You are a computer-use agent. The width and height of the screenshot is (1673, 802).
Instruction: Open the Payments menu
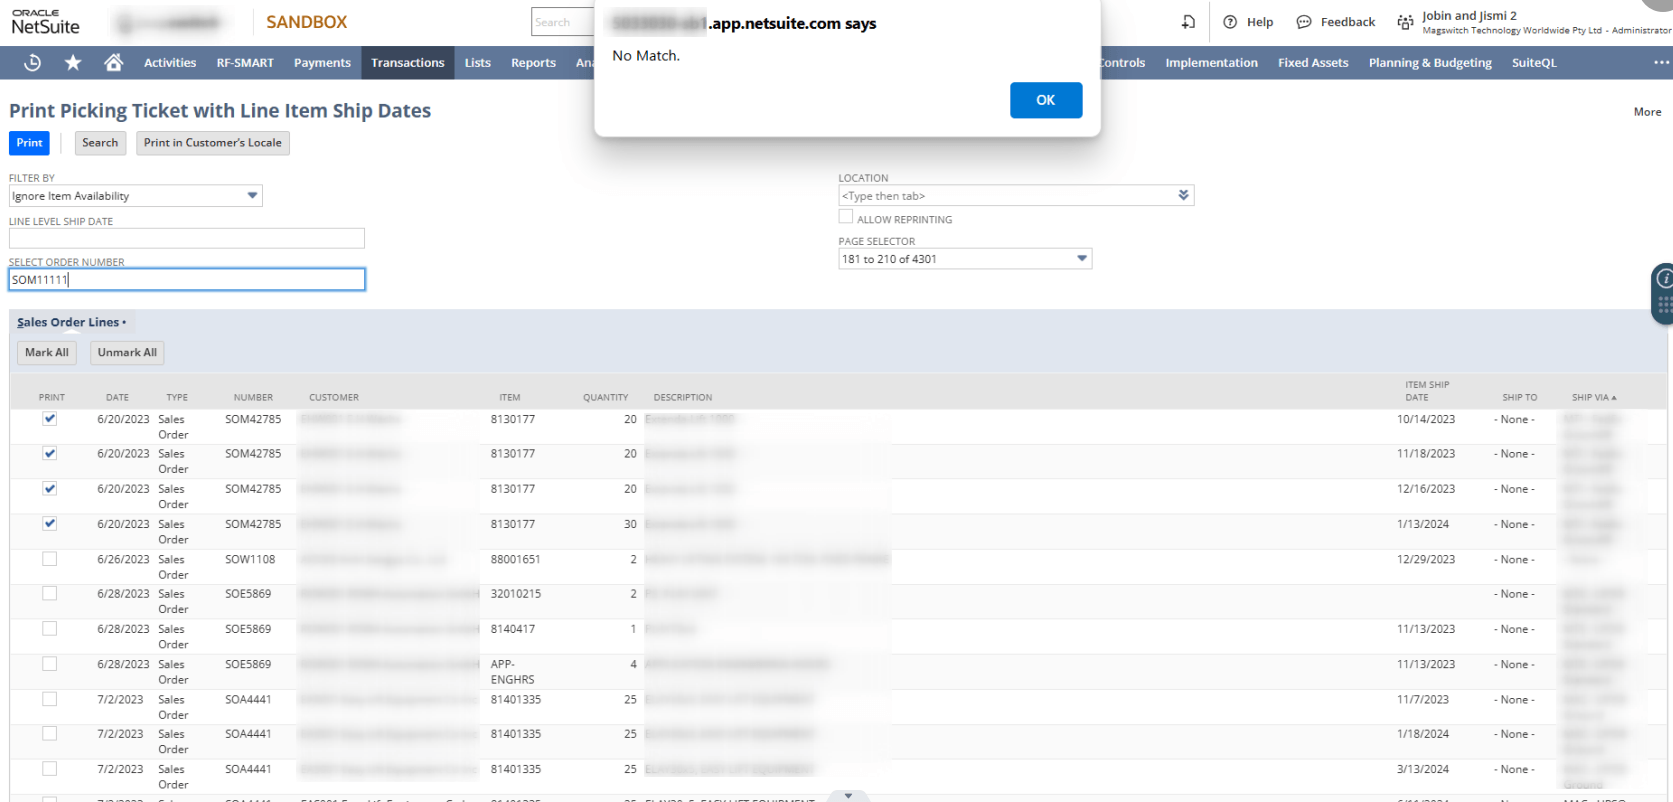pyautogui.click(x=322, y=63)
